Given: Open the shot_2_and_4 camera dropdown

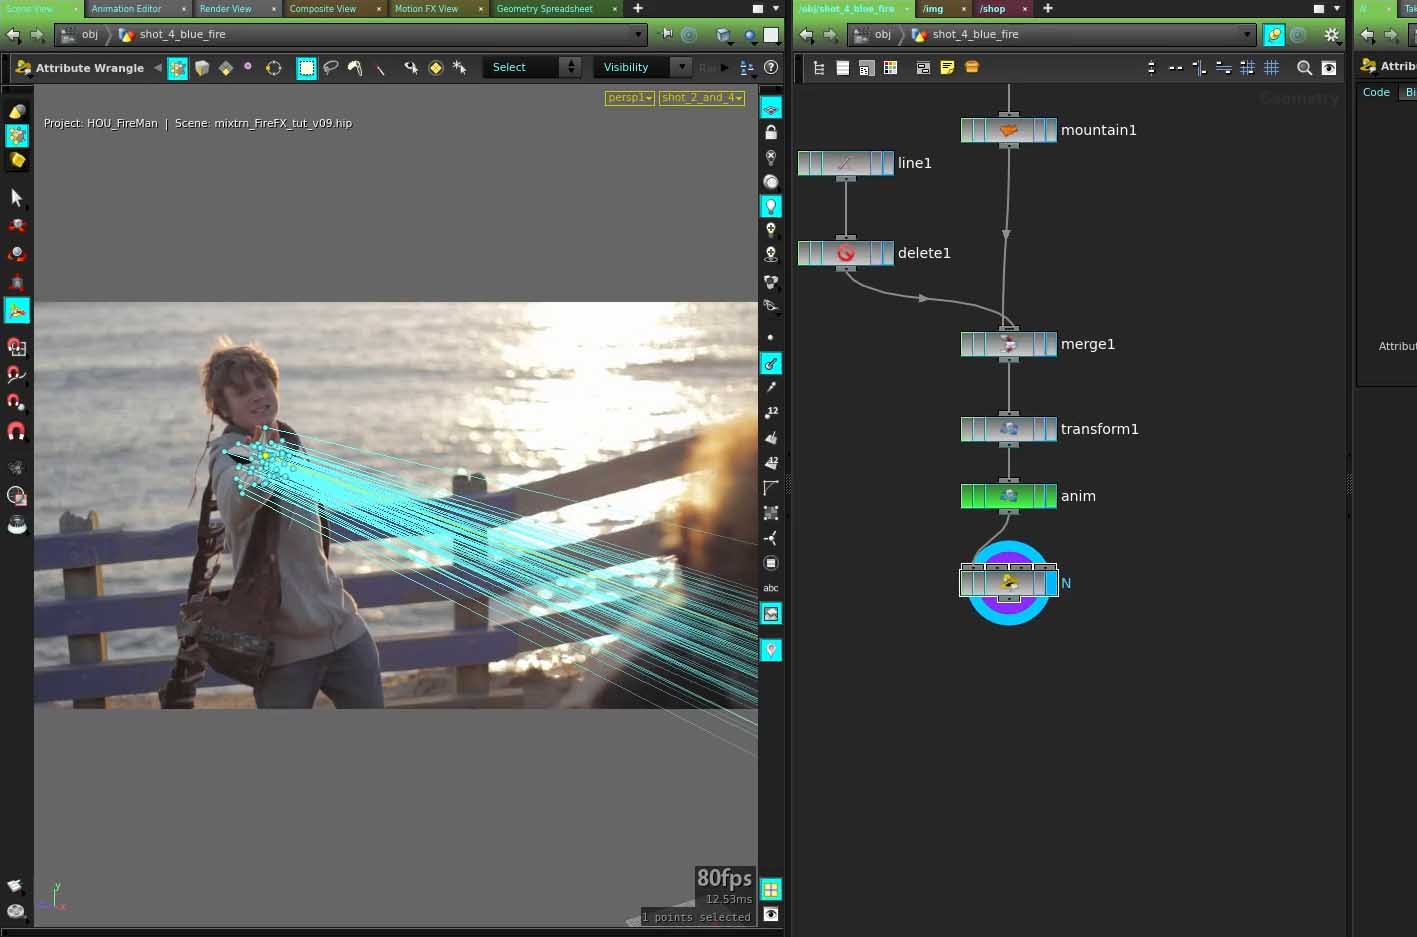Looking at the screenshot, I should (702, 98).
